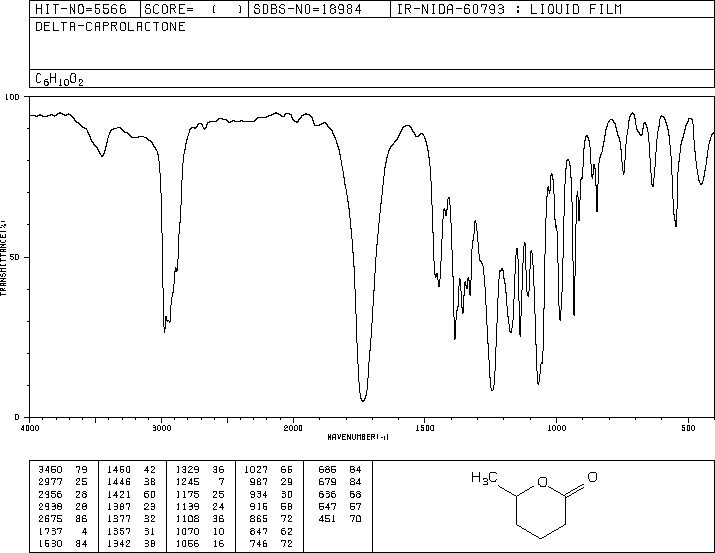Click the ring oxygen O in structure
The image size is (715, 553).
(542, 482)
